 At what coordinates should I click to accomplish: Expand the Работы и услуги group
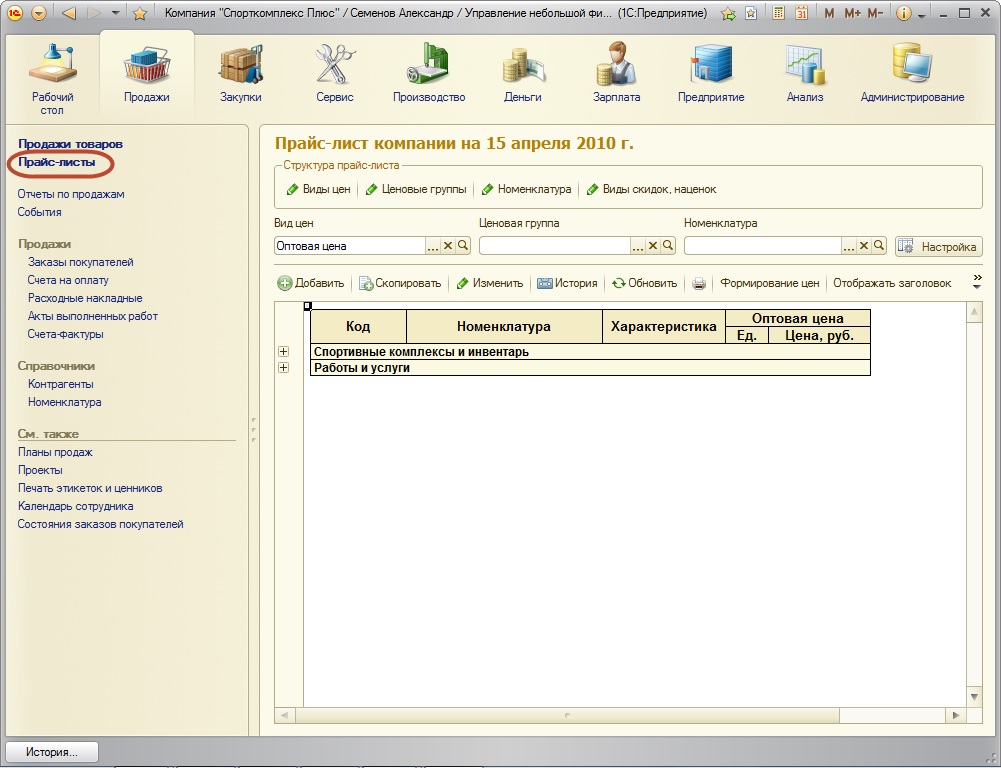coord(284,368)
